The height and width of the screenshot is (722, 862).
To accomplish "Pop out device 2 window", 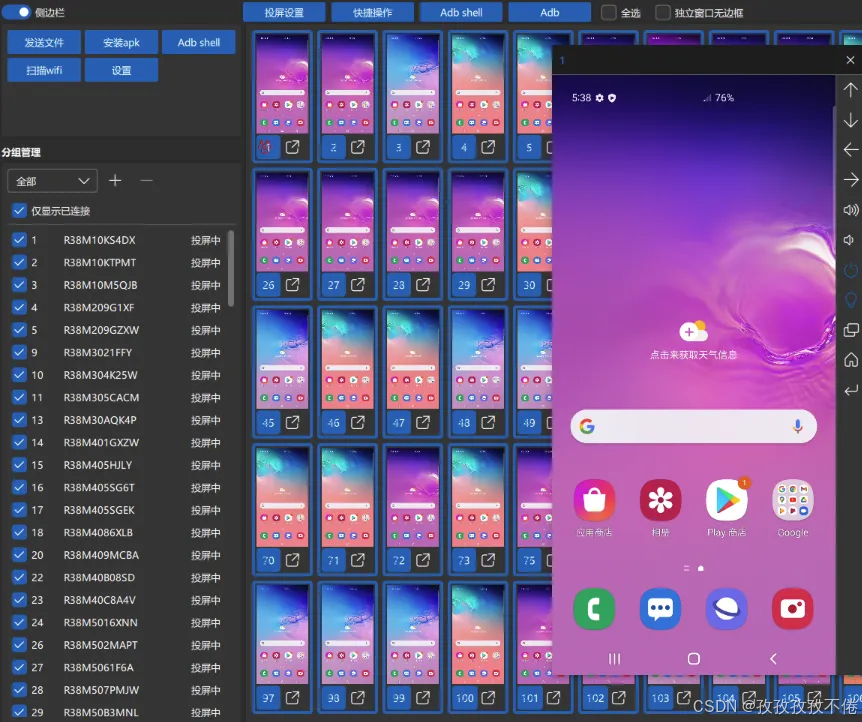I will [358, 147].
